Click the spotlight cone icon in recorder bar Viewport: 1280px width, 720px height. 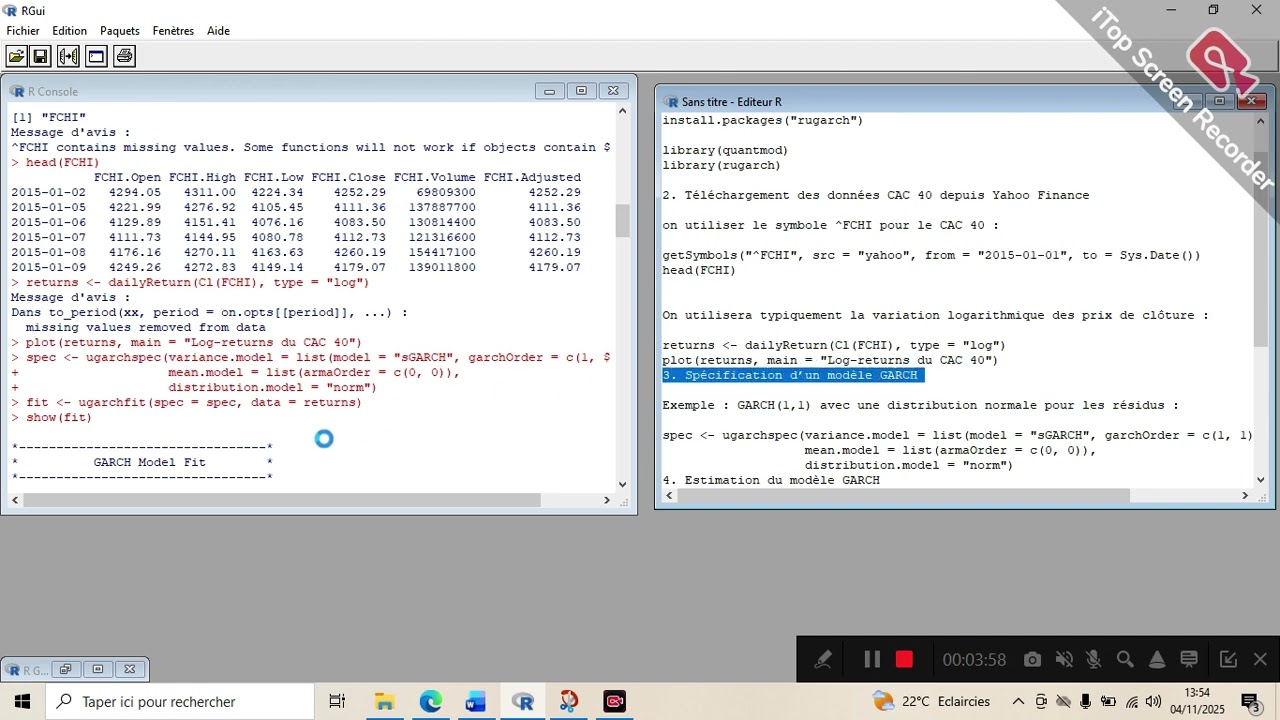coord(1157,659)
